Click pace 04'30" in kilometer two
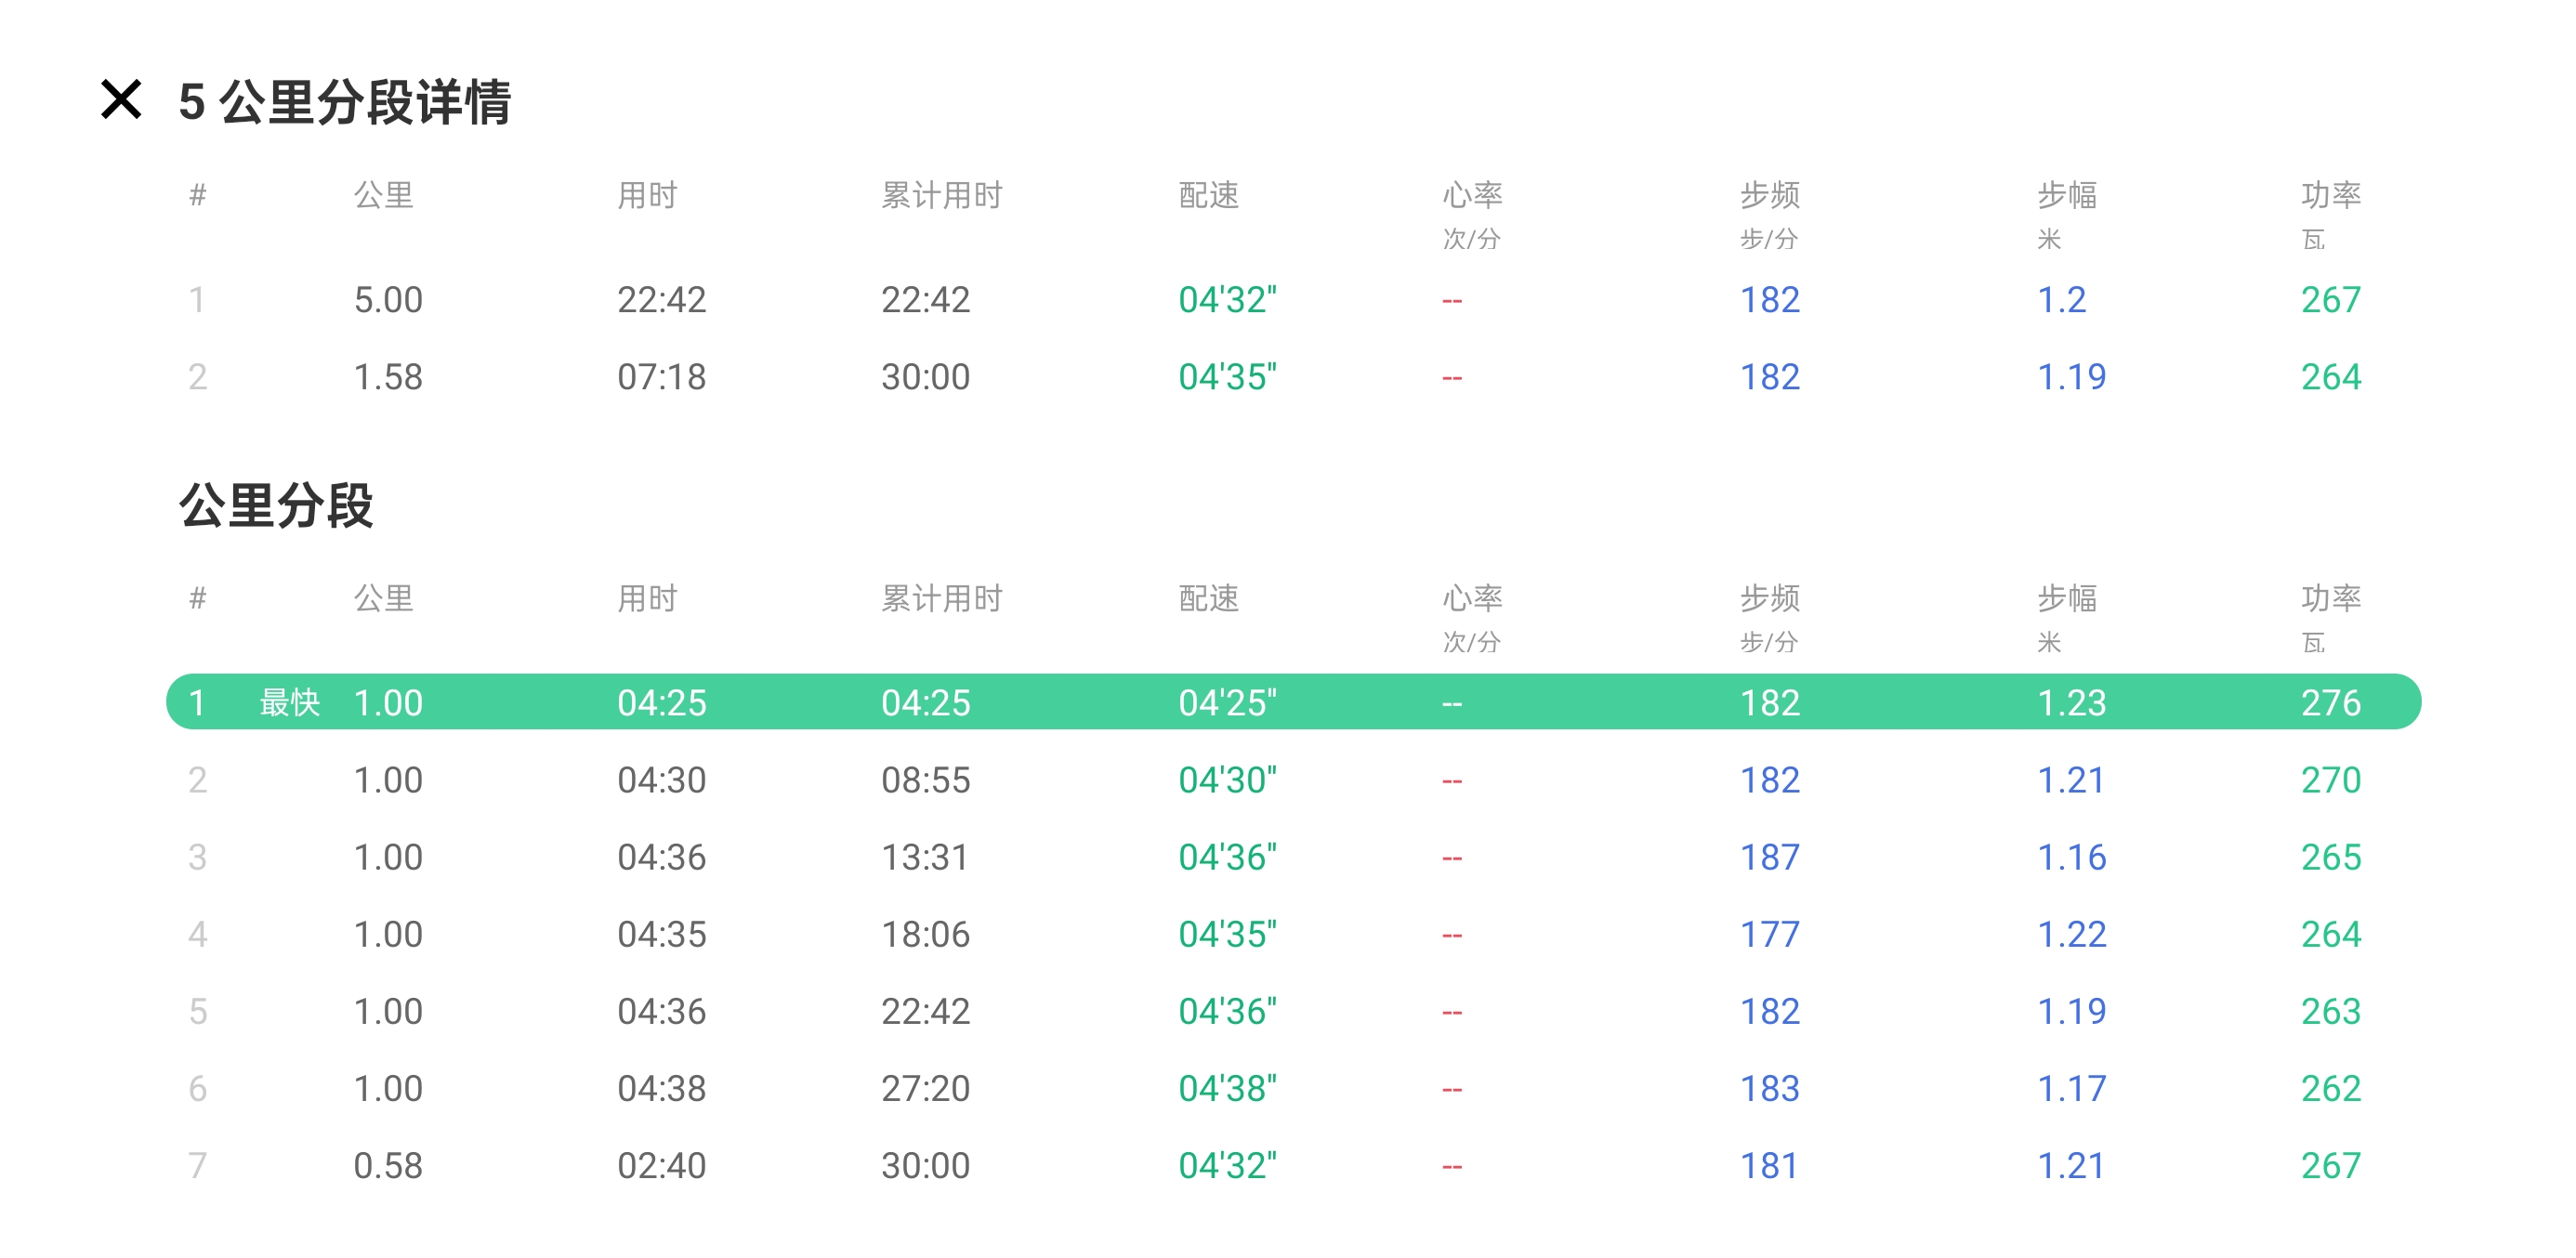The height and width of the screenshot is (1258, 2576). point(1227,780)
